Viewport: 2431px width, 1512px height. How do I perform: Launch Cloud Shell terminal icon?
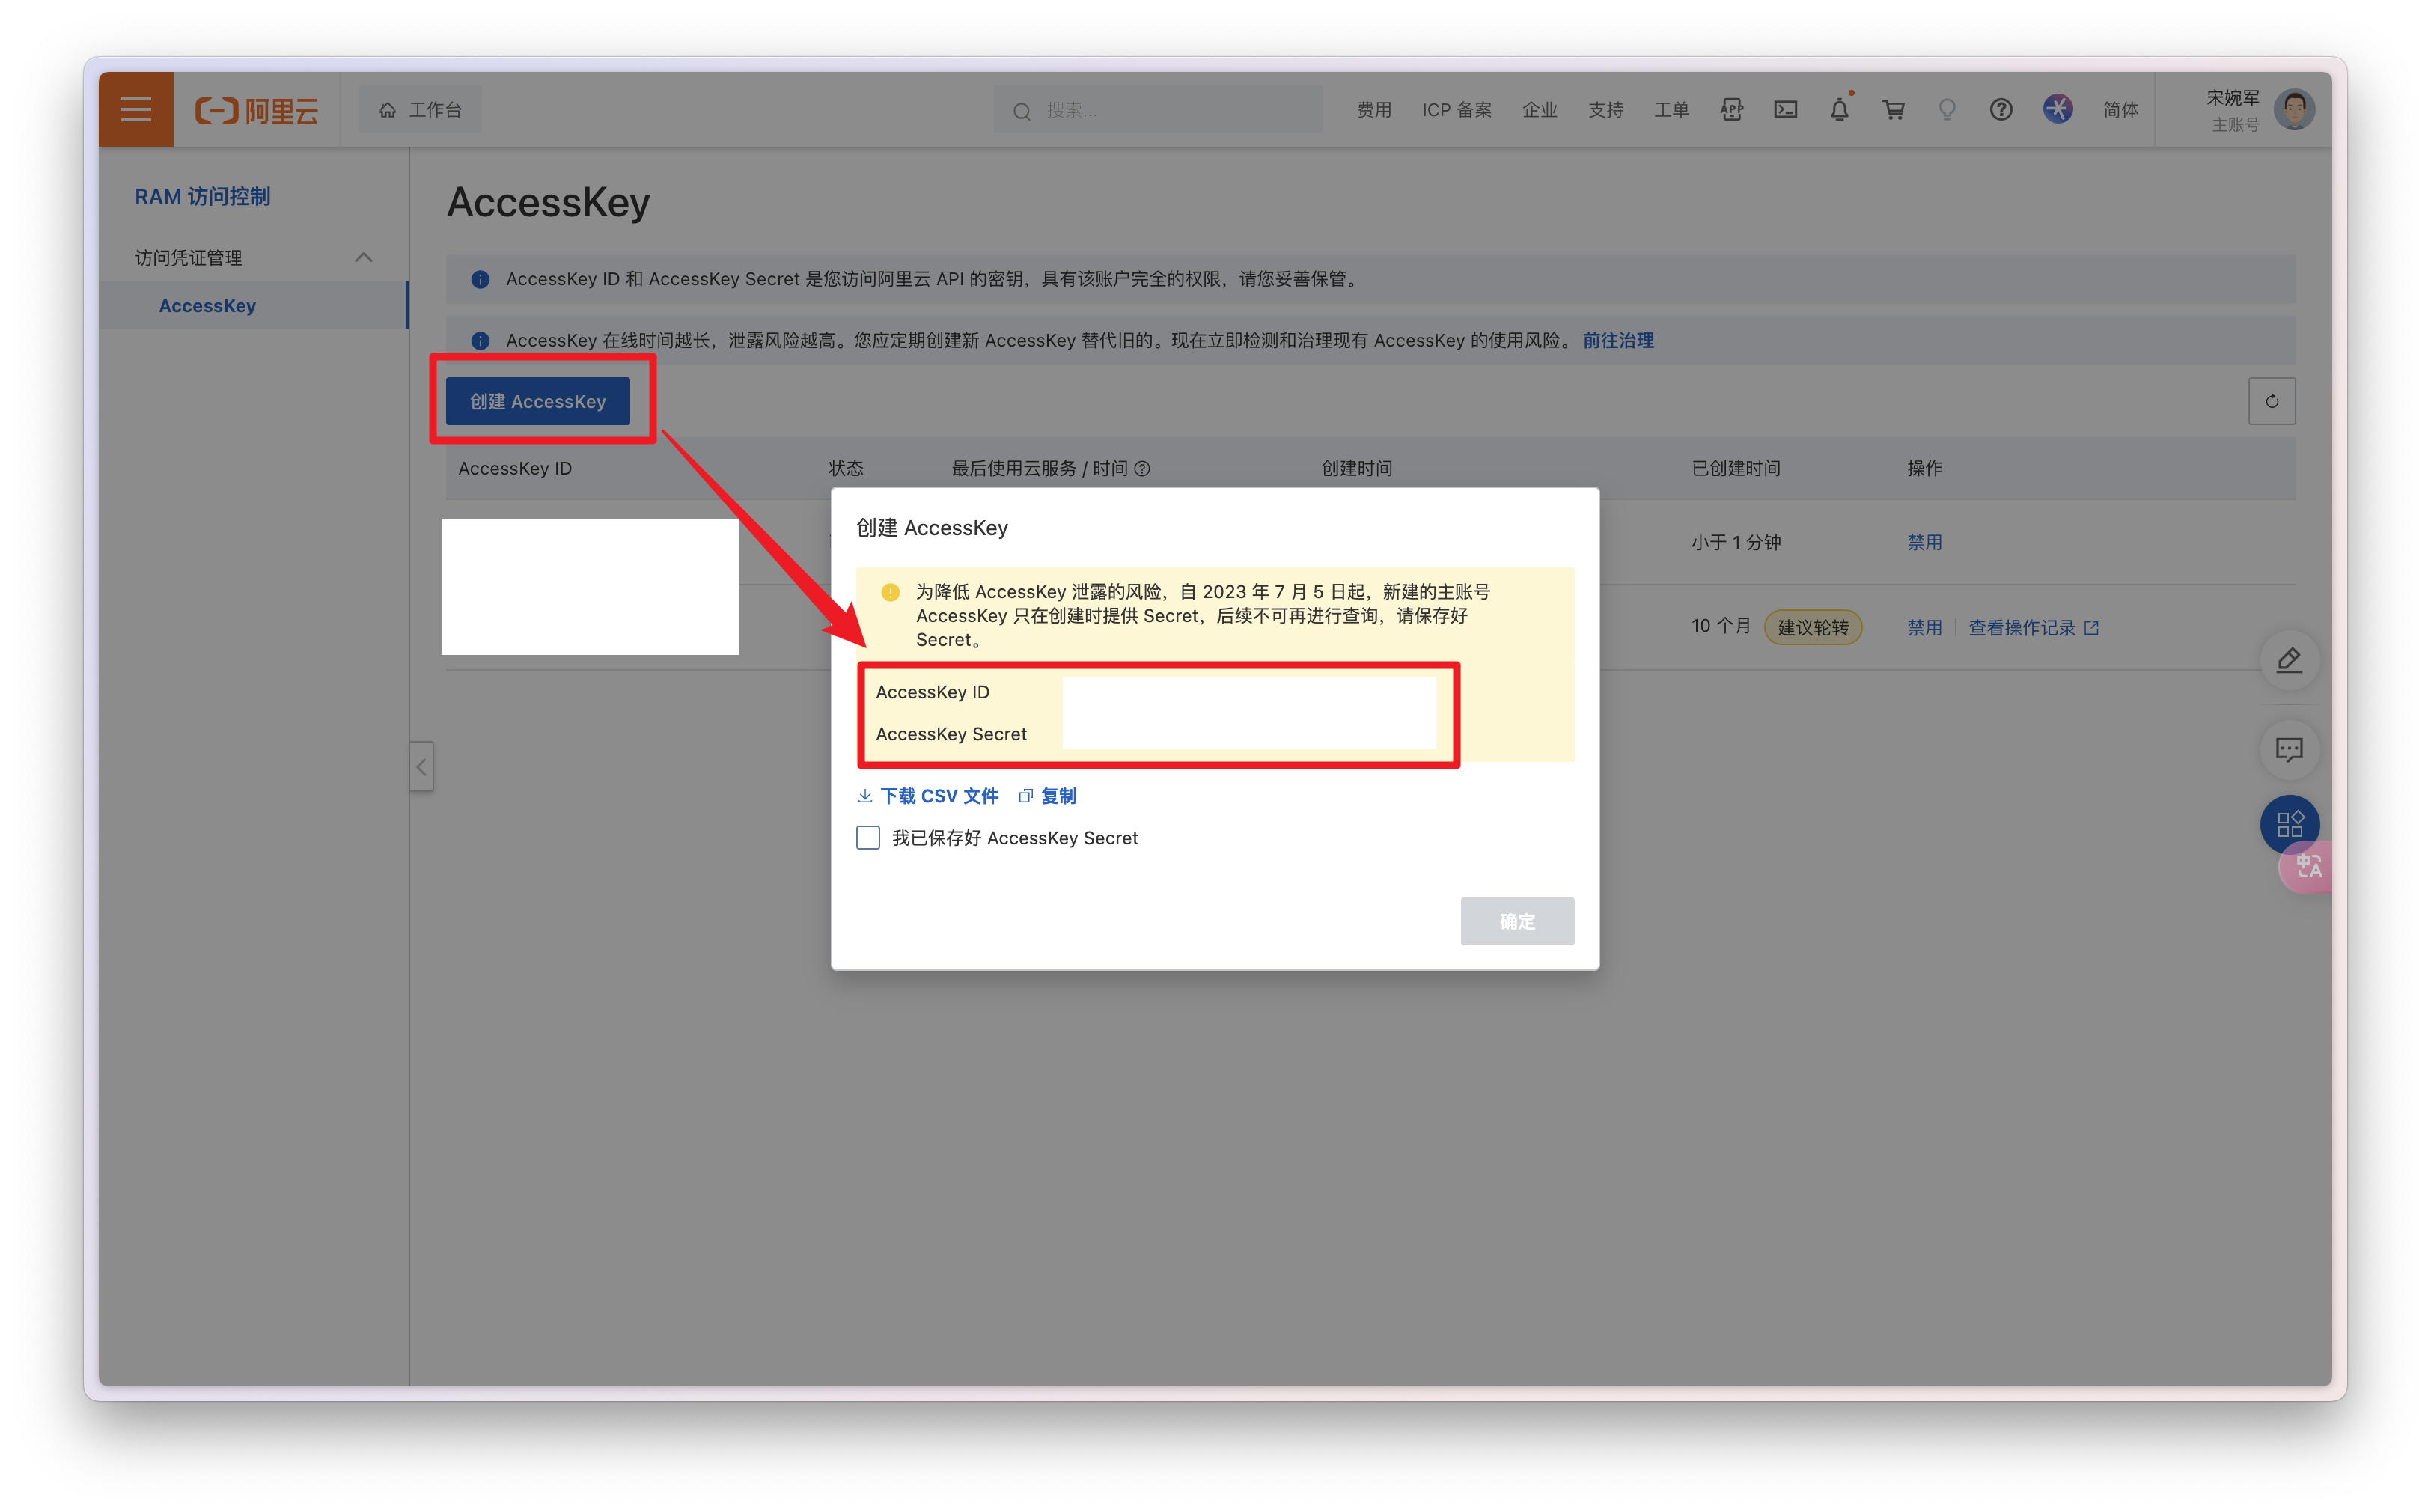click(x=1785, y=110)
